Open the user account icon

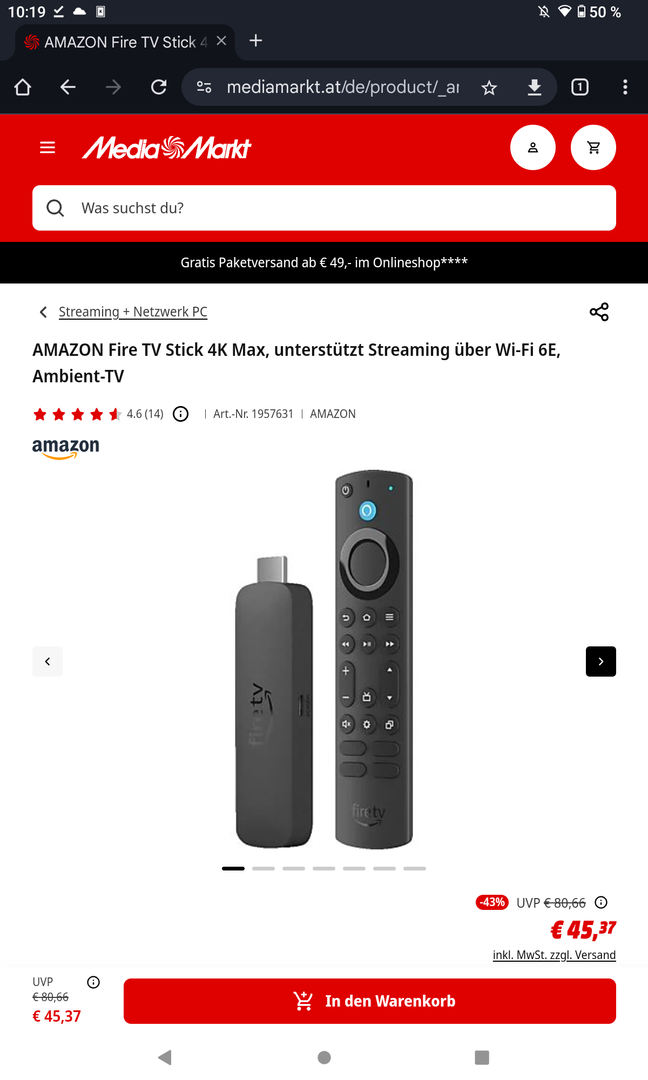pyautogui.click(x=532, y=147)
